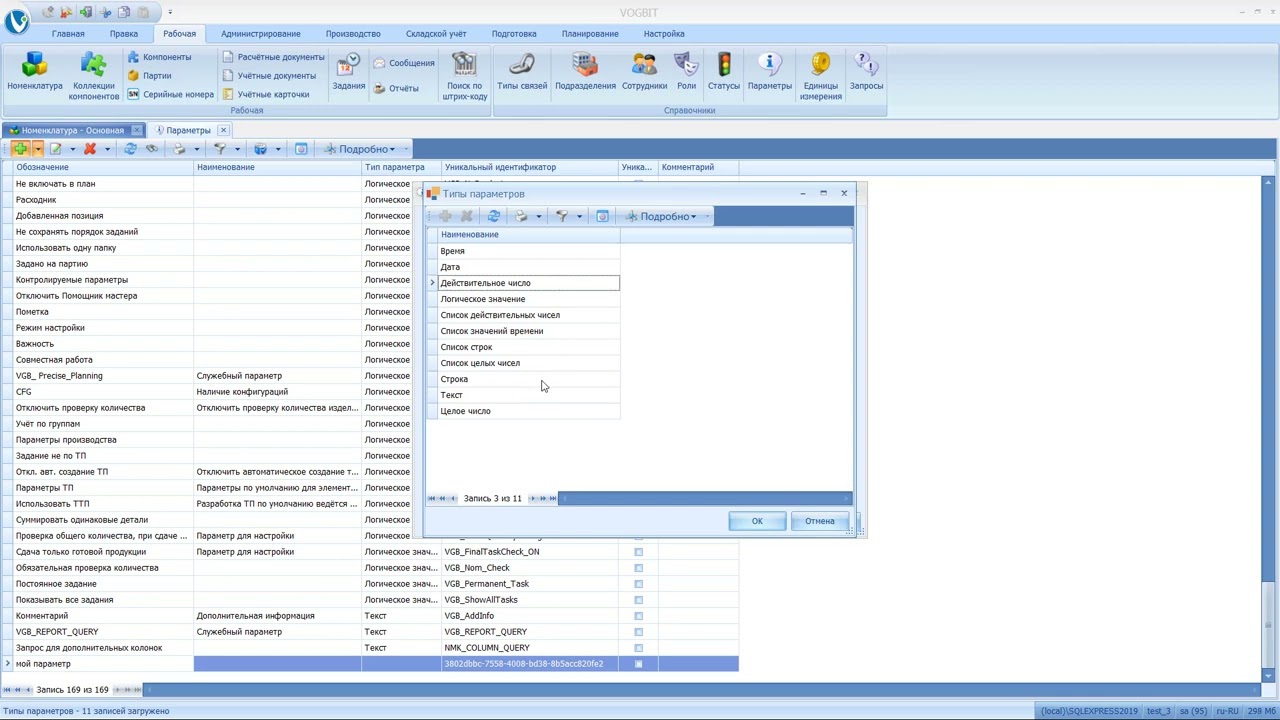This screenshot has width=1280, height=720.
Task: Open the add button dropdown arrow in main toolbar
Action: (37, 149)
